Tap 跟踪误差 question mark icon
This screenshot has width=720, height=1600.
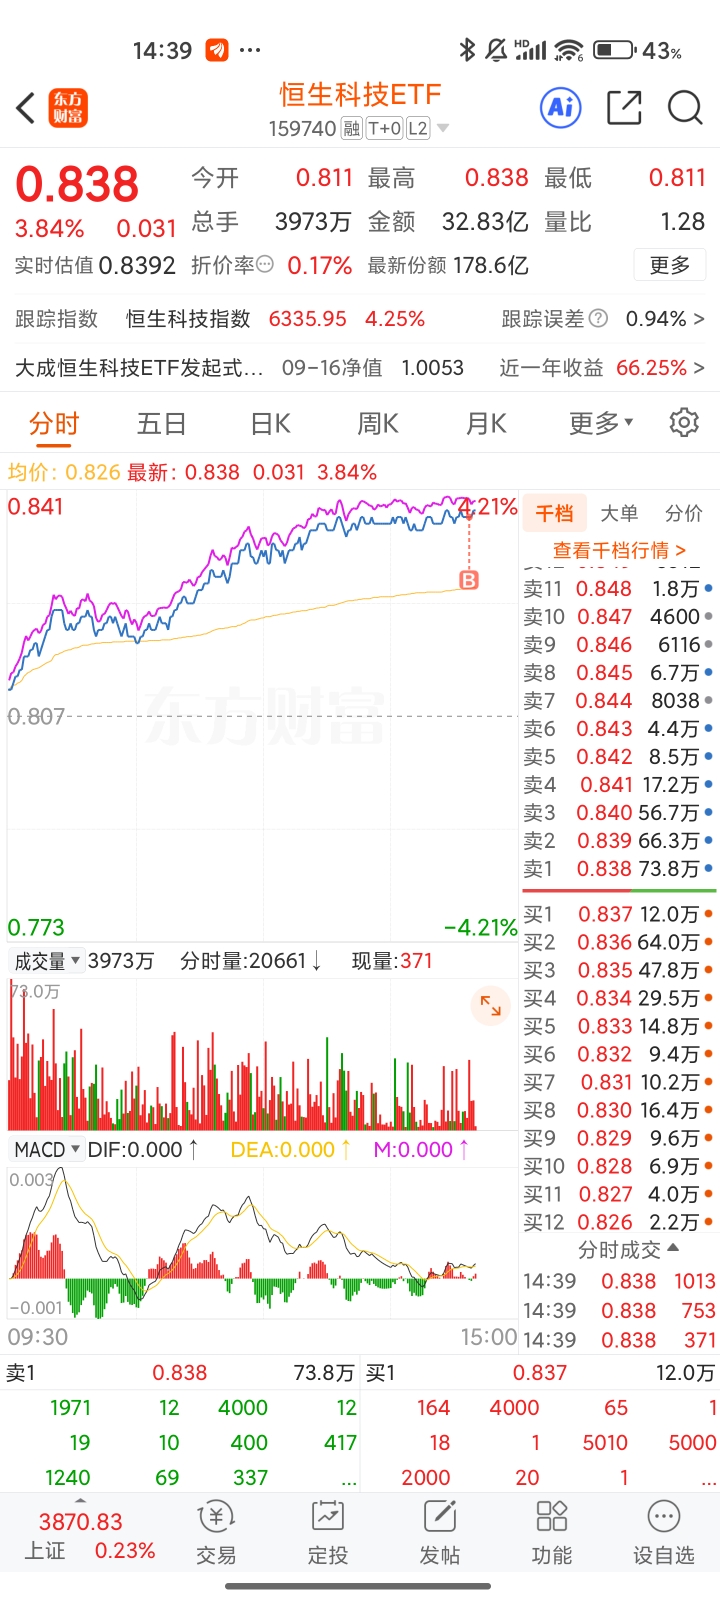click(598, 319)
